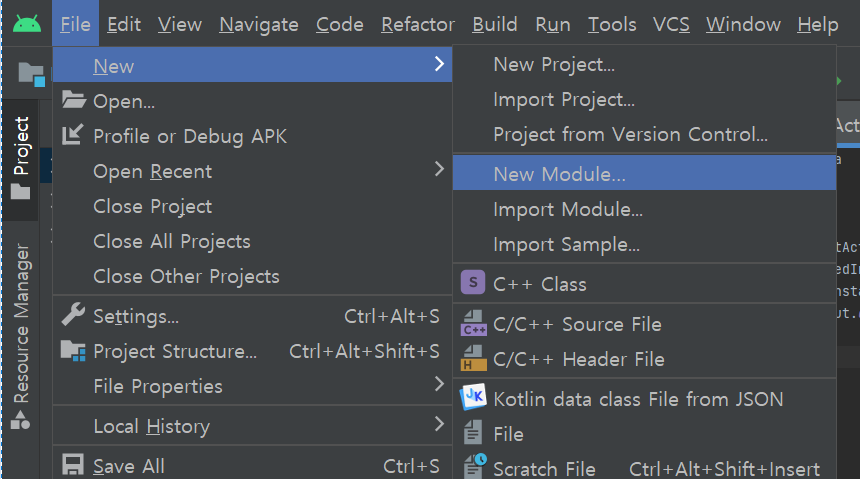Click the C/C++ Source File icon

tap(473, 324)
